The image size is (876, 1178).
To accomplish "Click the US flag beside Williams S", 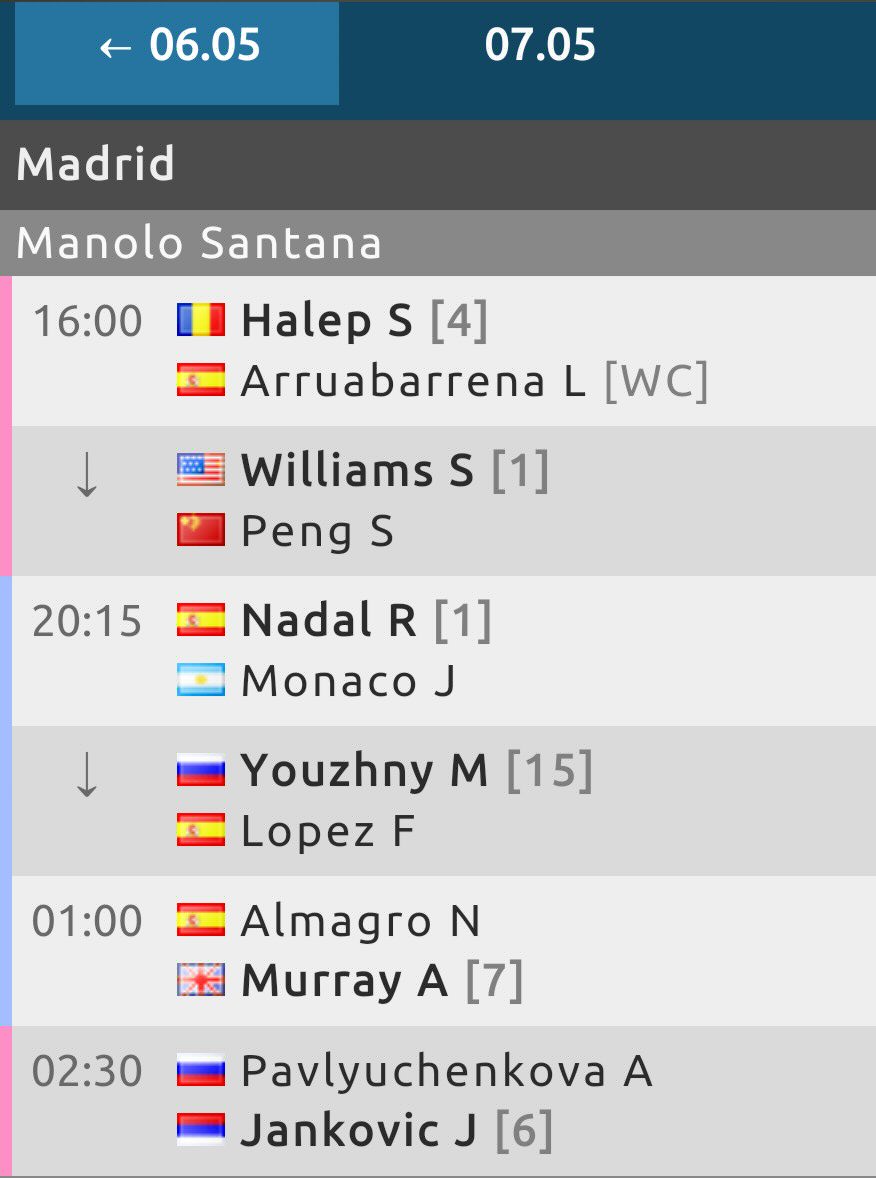I will (x=201, y=470).
